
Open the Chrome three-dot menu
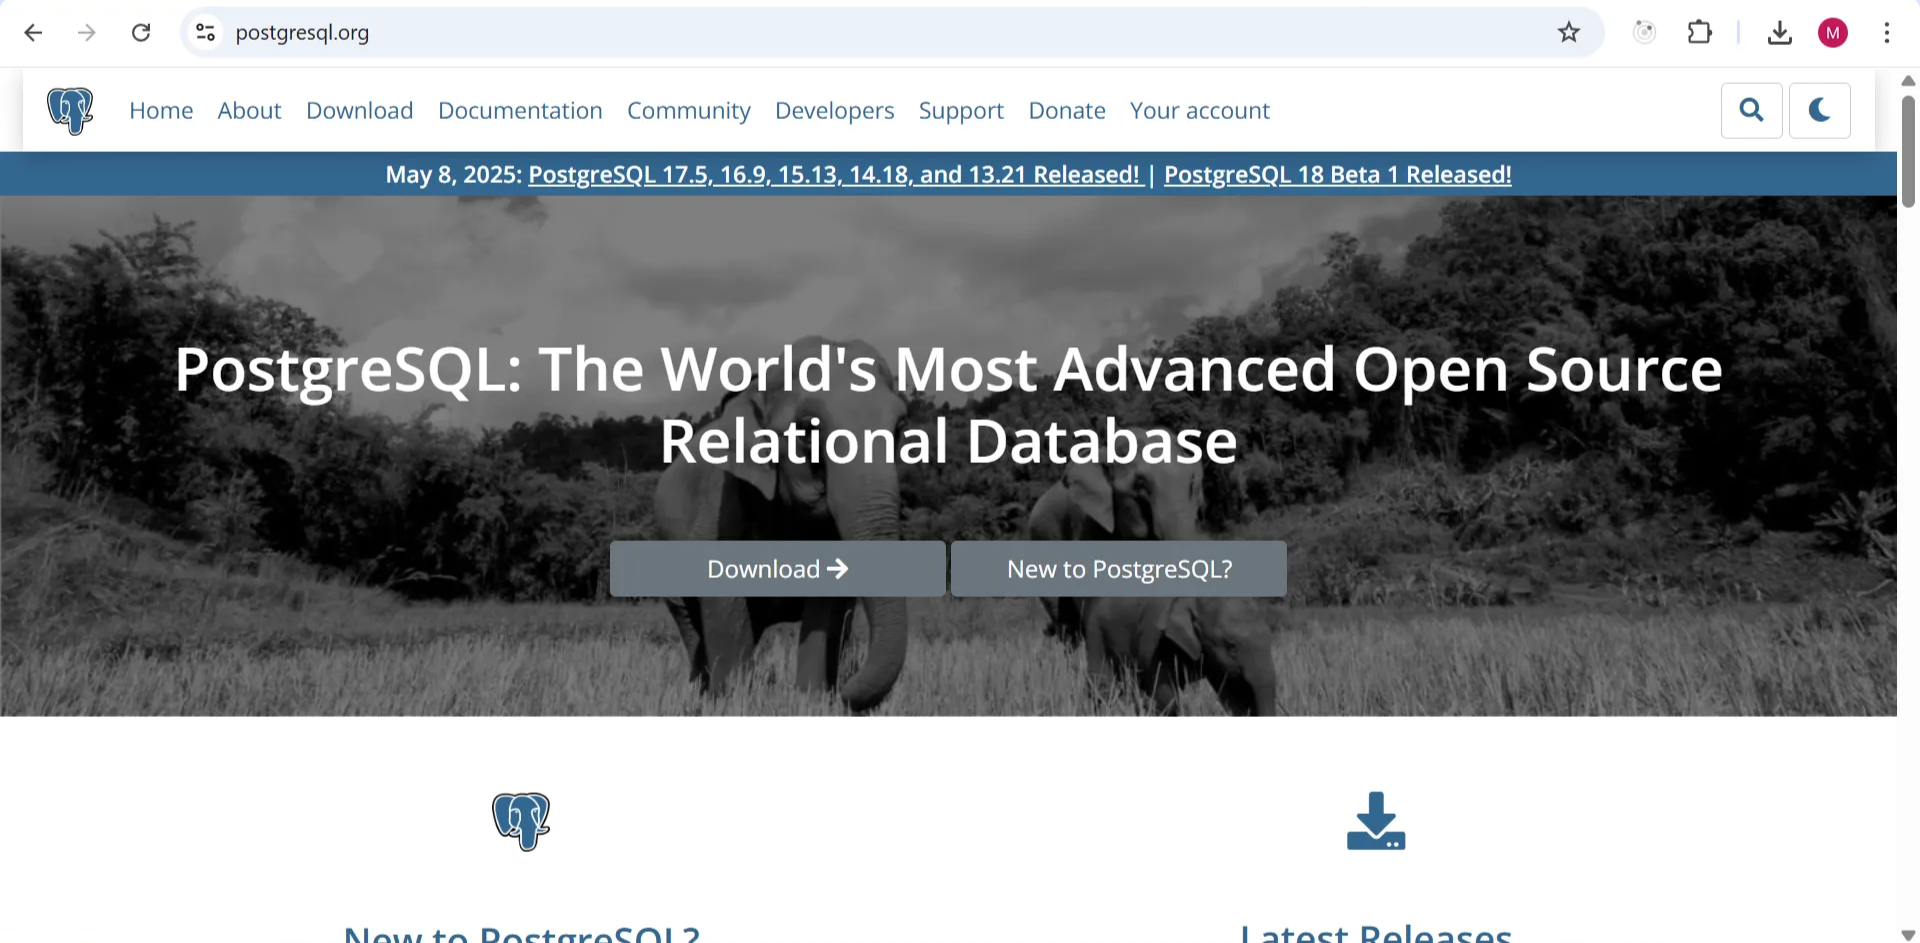(x=1886, y=33)
